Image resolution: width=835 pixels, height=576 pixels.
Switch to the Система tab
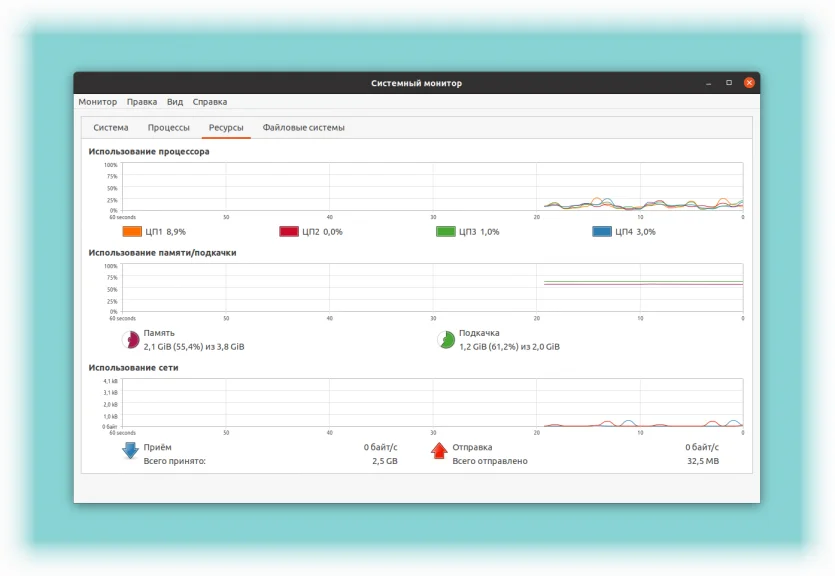(x=111, y=128)
